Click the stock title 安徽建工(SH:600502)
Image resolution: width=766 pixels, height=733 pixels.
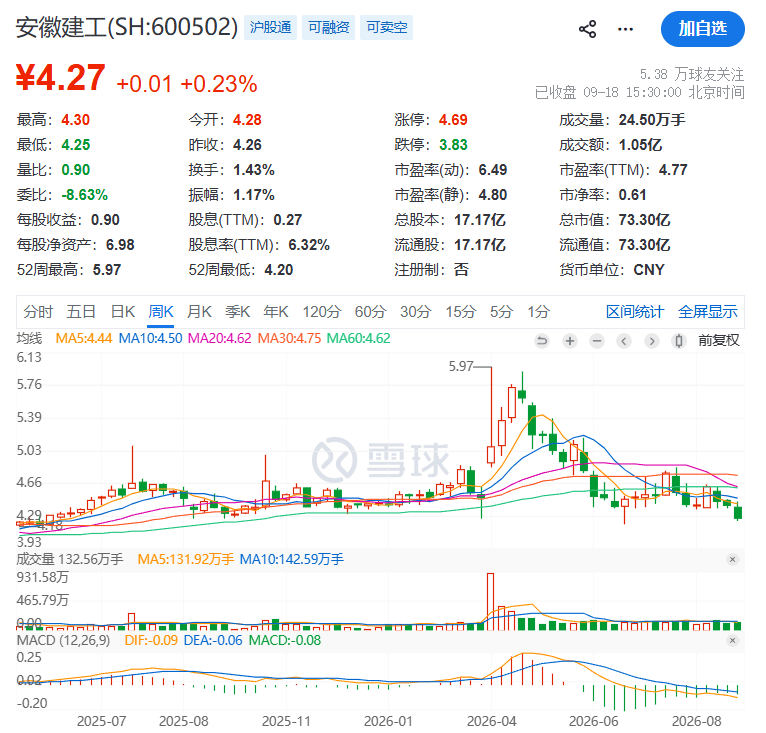click(127, 27)
